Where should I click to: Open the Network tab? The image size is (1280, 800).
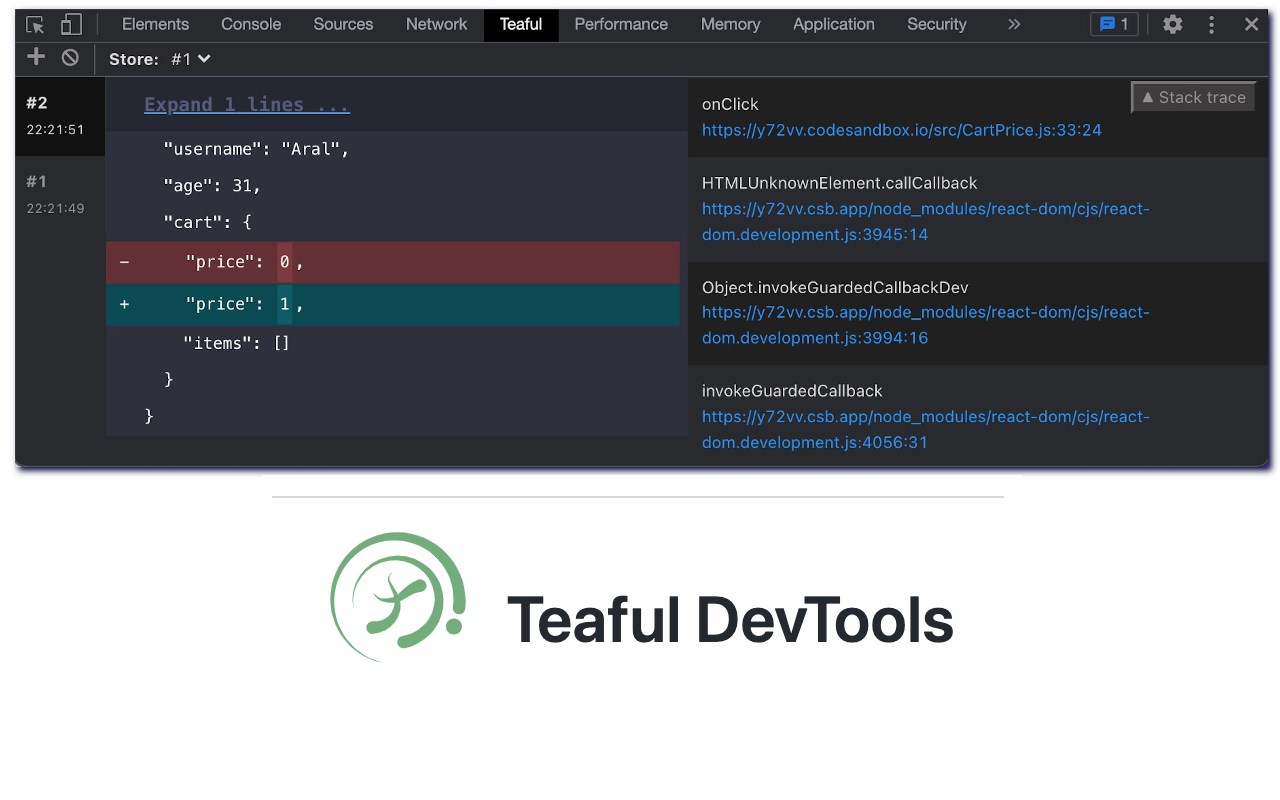click(436, 24)
